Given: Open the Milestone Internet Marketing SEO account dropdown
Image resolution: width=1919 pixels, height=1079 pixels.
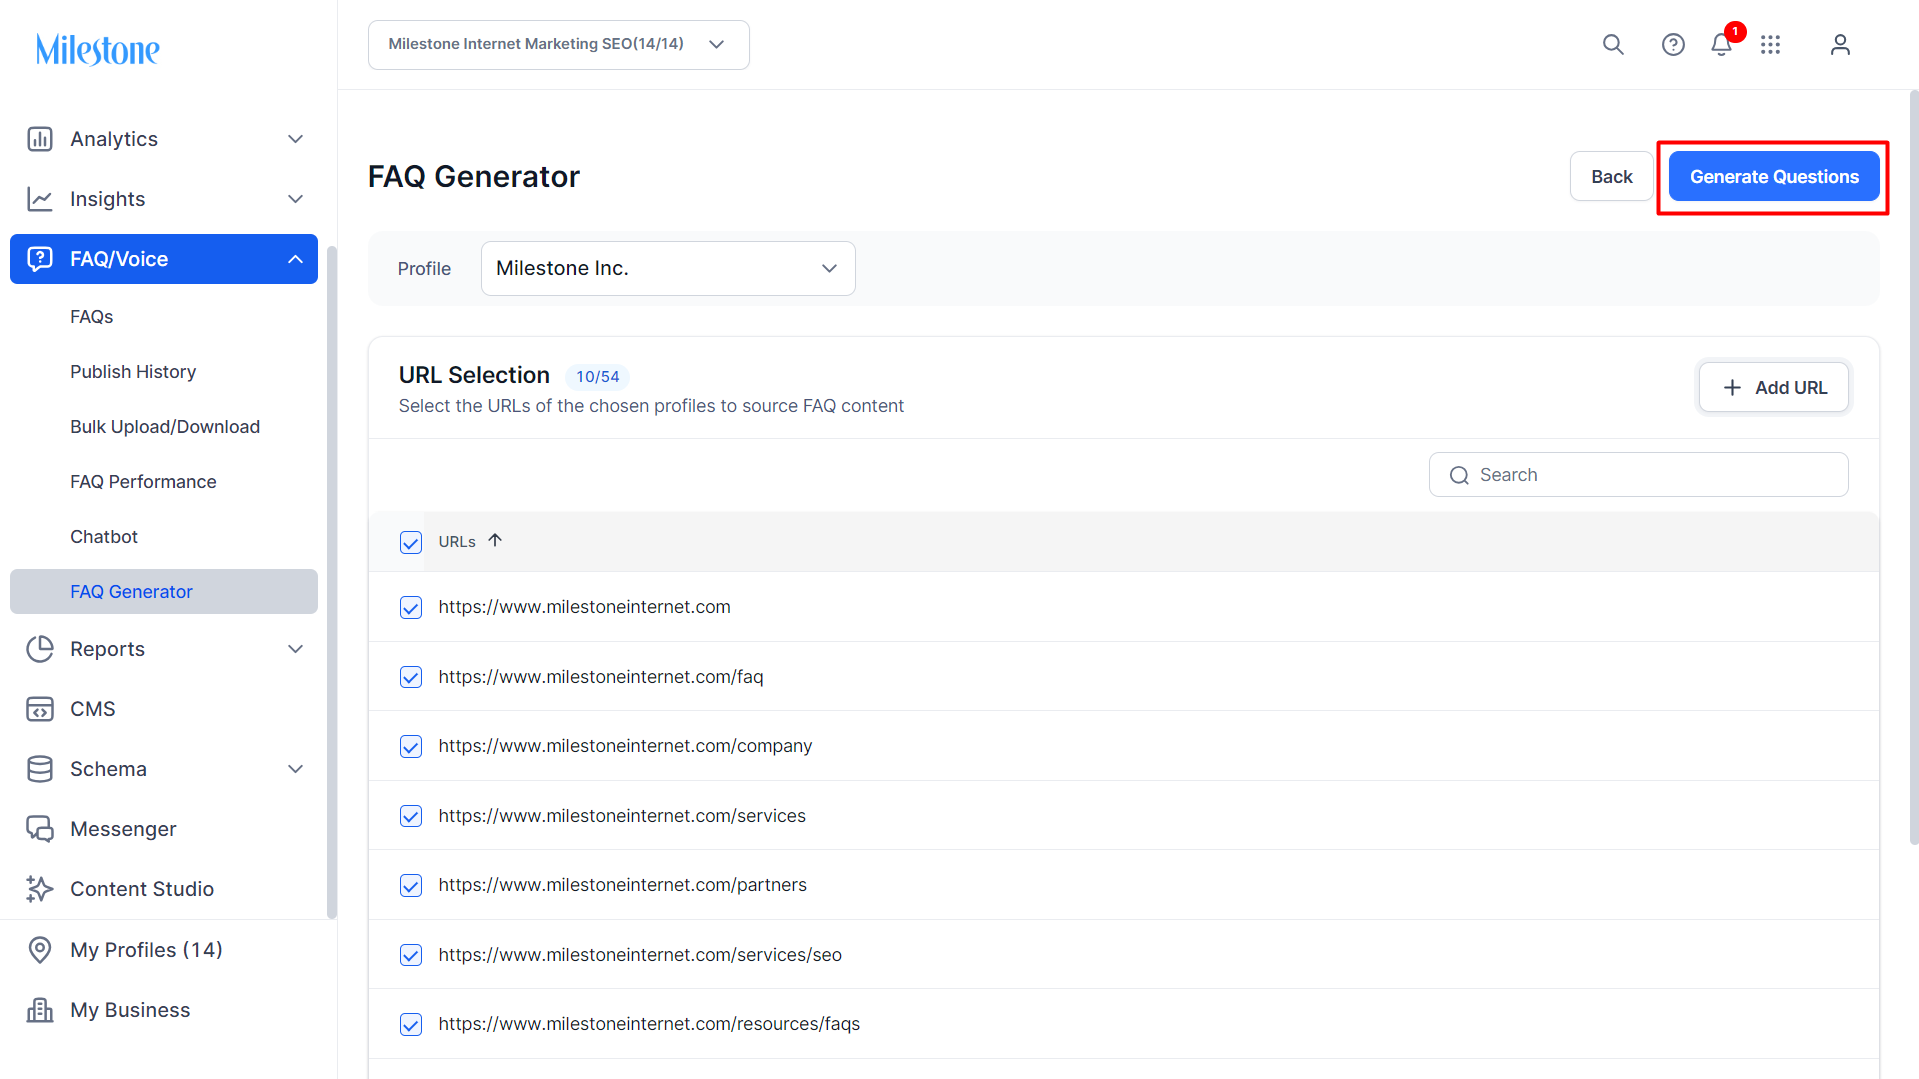Looking at the screenshot, I should tap(558, 45).
